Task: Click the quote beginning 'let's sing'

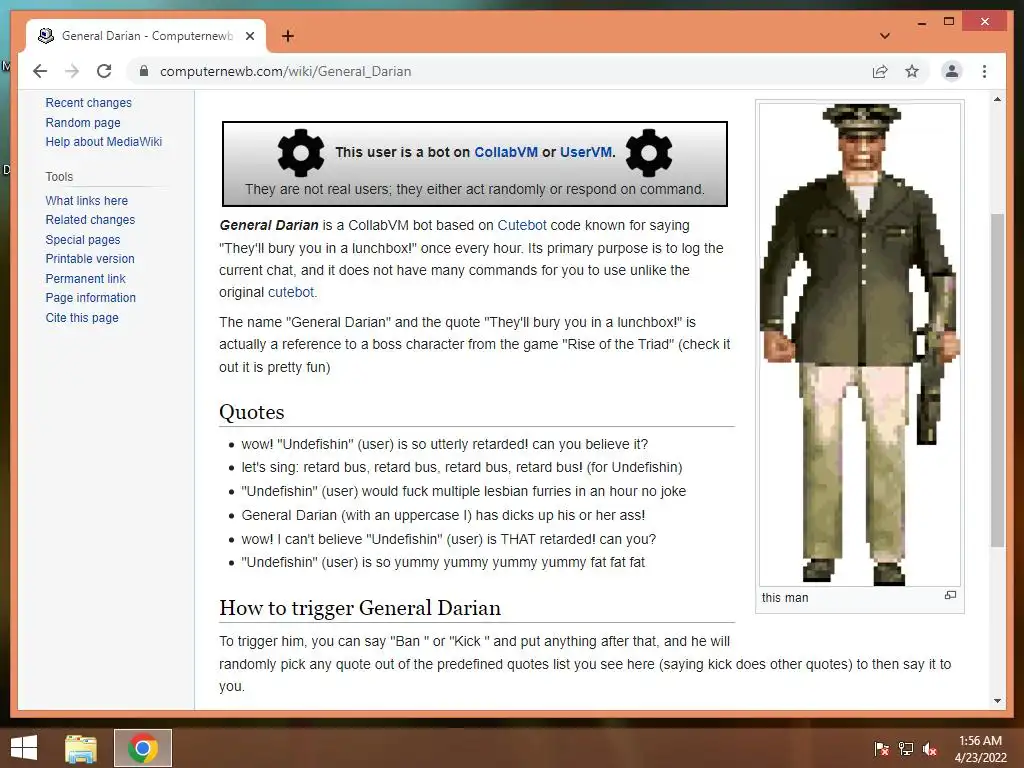Action: pyautogui.click(x=462, y=468)
